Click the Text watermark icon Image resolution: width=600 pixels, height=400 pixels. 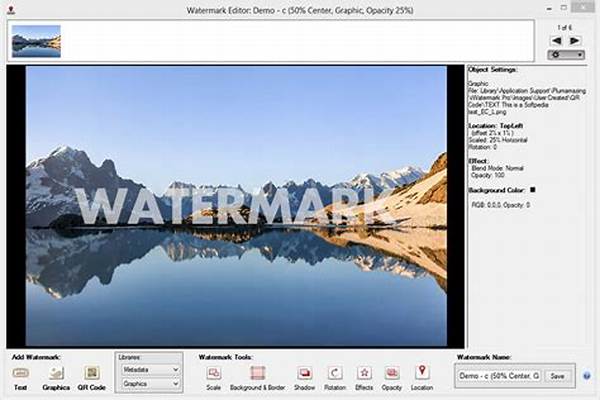pos(20,372)
